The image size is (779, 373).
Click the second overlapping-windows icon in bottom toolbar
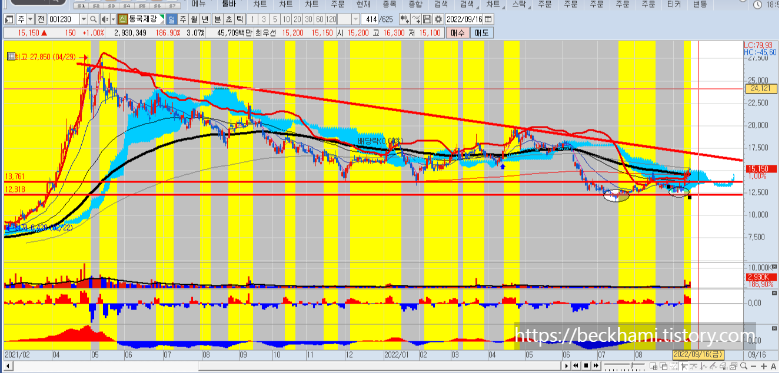(x=664, y=366)
